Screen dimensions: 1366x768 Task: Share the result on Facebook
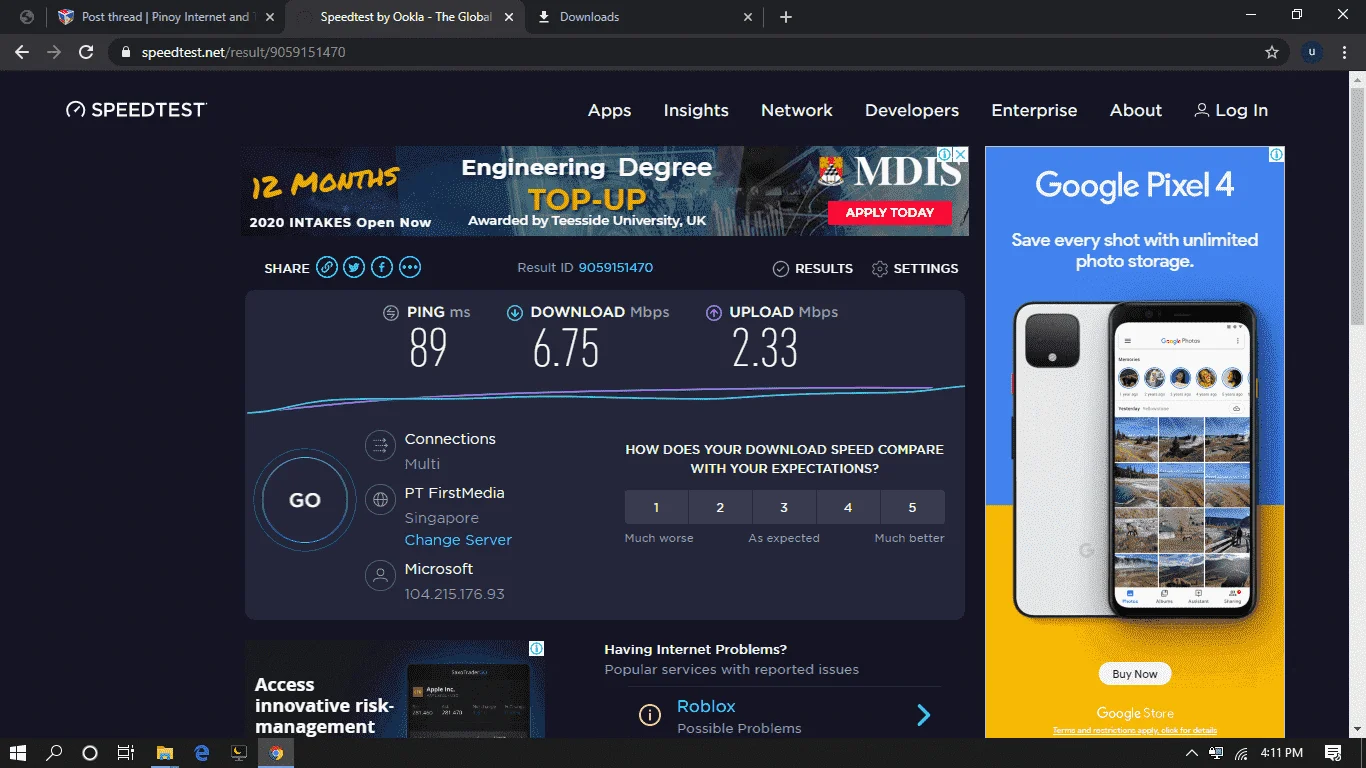coord(382,268)
